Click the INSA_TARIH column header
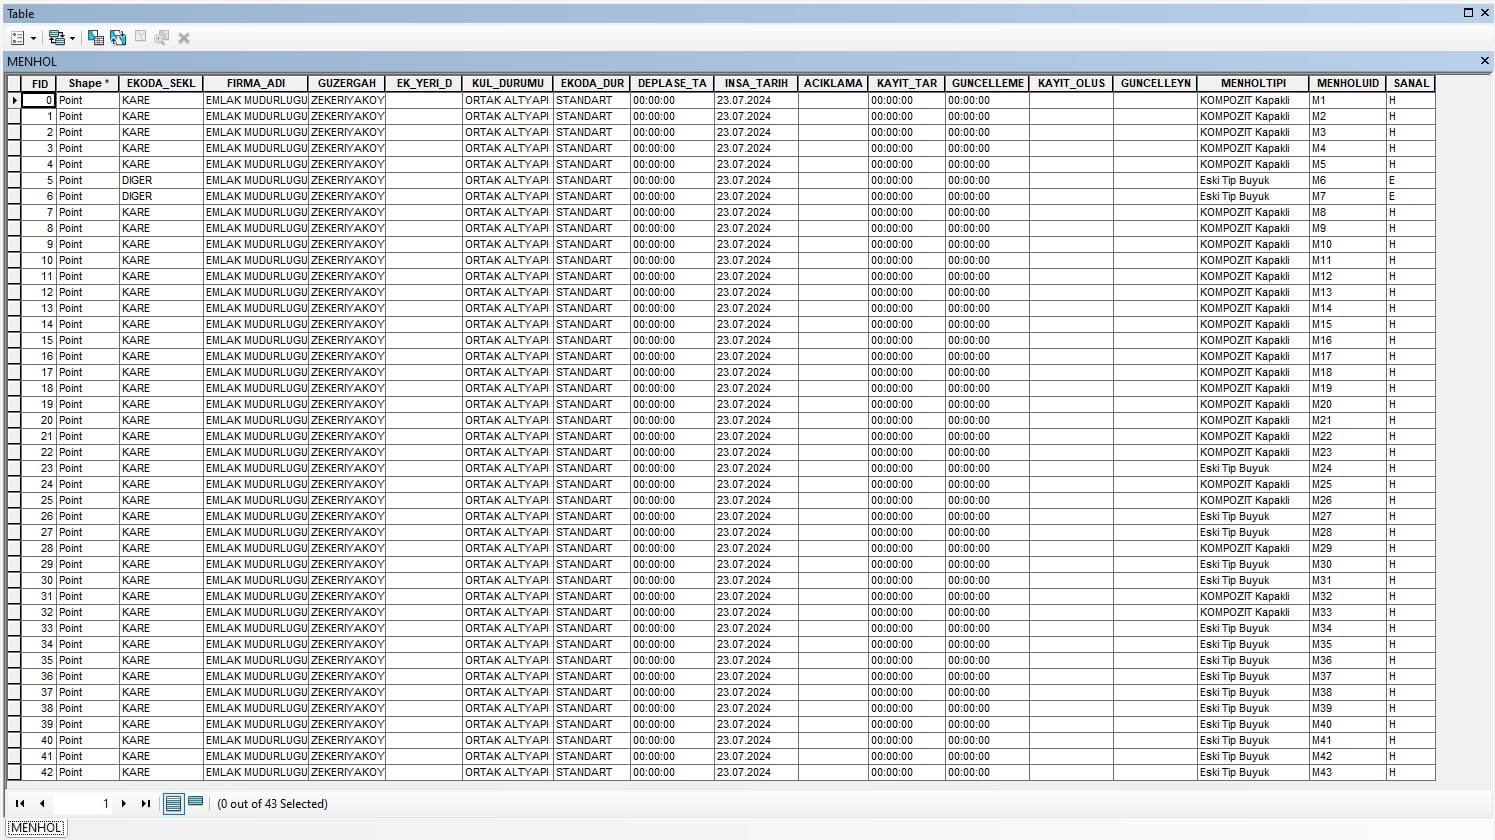This screenshot has width=1495, height=840. pos(756,84)
